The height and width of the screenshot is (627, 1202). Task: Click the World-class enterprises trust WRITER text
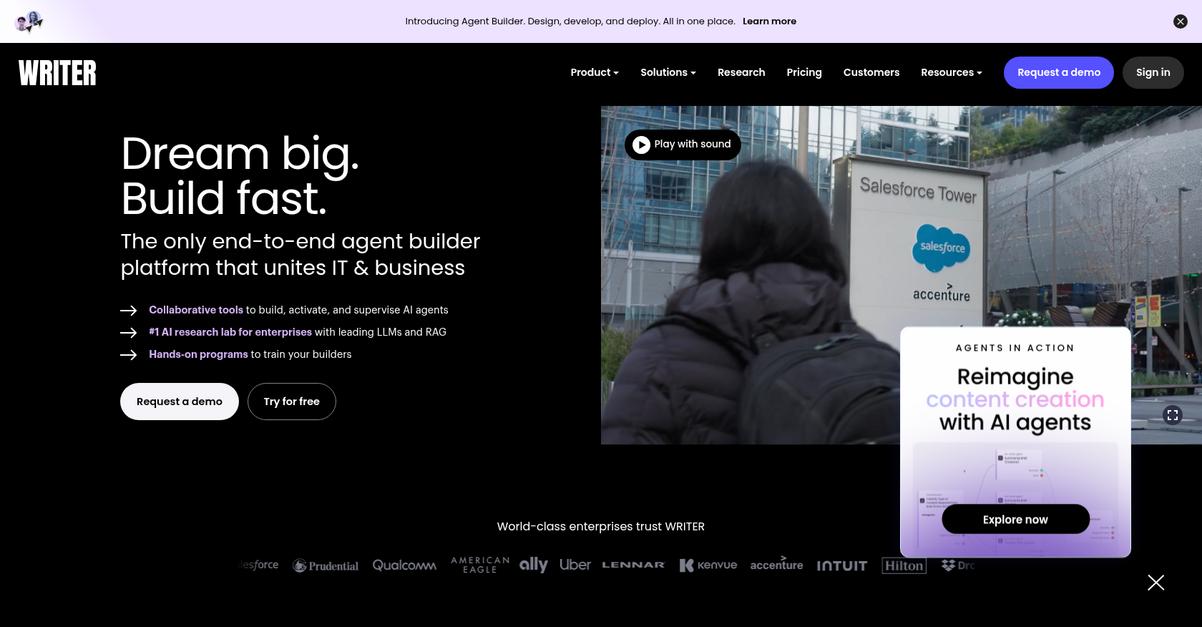601,526
